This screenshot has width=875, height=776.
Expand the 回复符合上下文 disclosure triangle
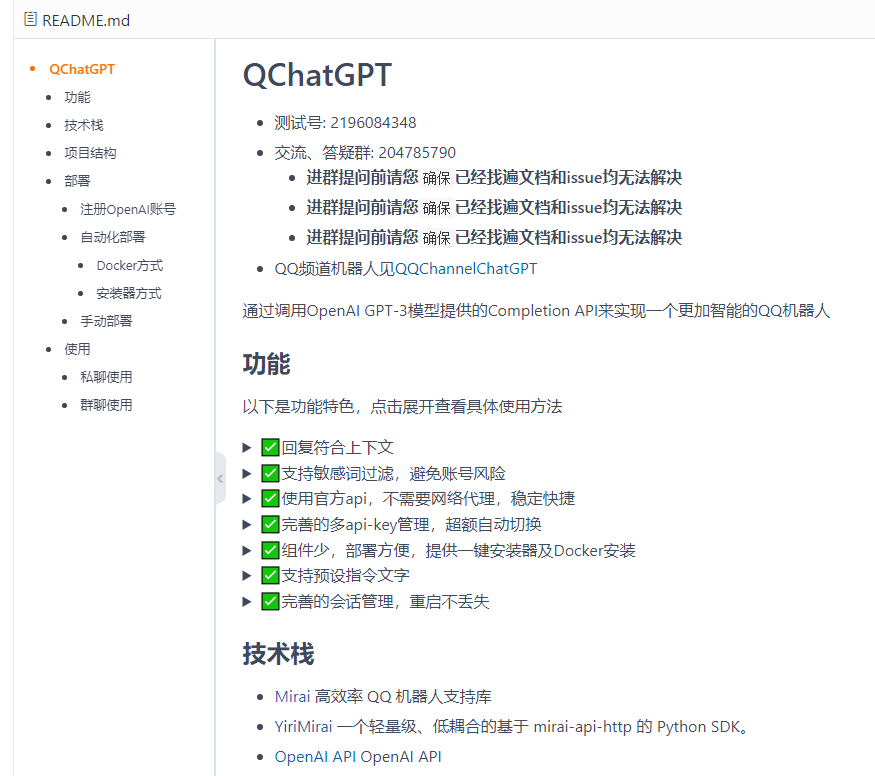click(247, 447)
